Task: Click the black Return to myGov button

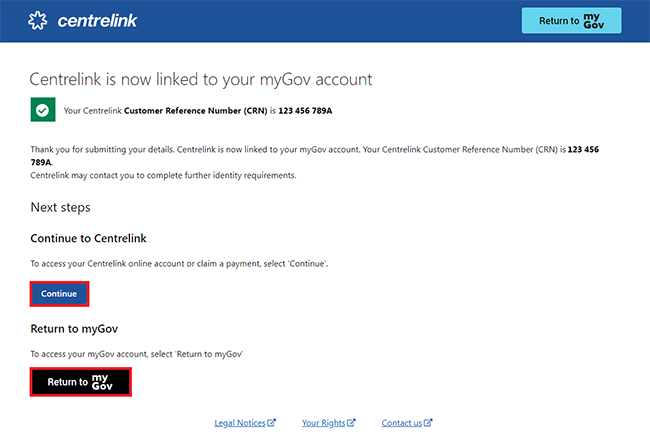Action: 80,382
